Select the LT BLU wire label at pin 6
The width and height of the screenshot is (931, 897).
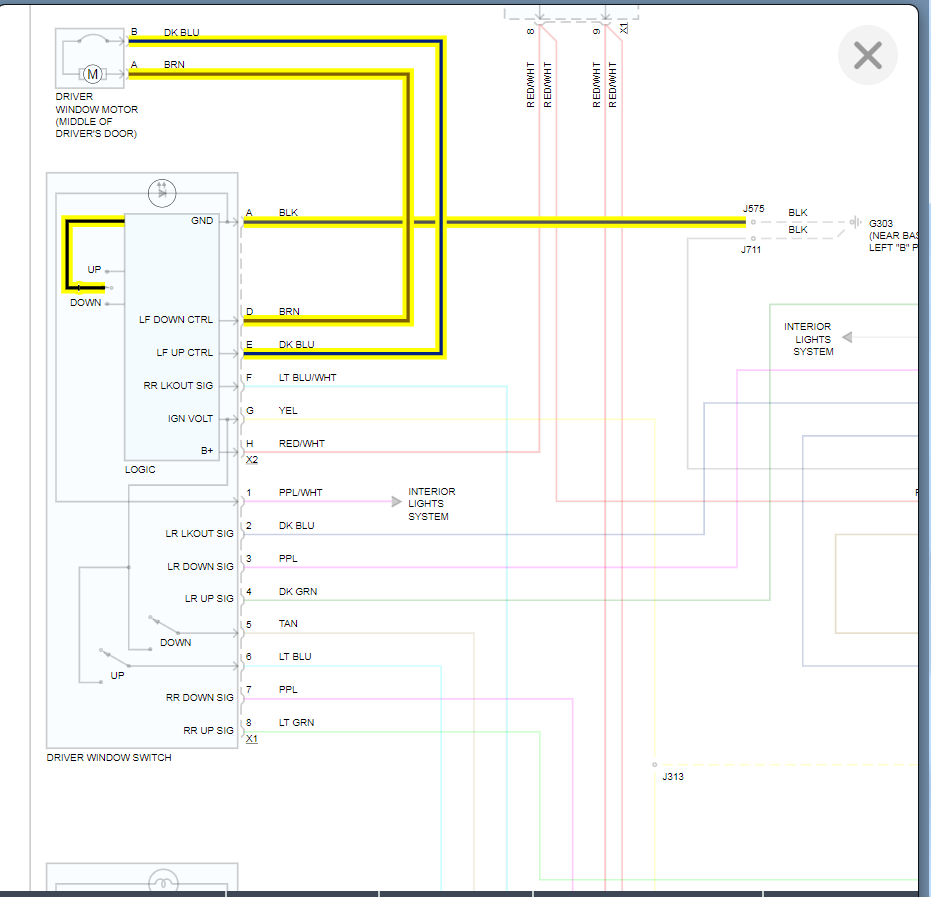[295, 657]
